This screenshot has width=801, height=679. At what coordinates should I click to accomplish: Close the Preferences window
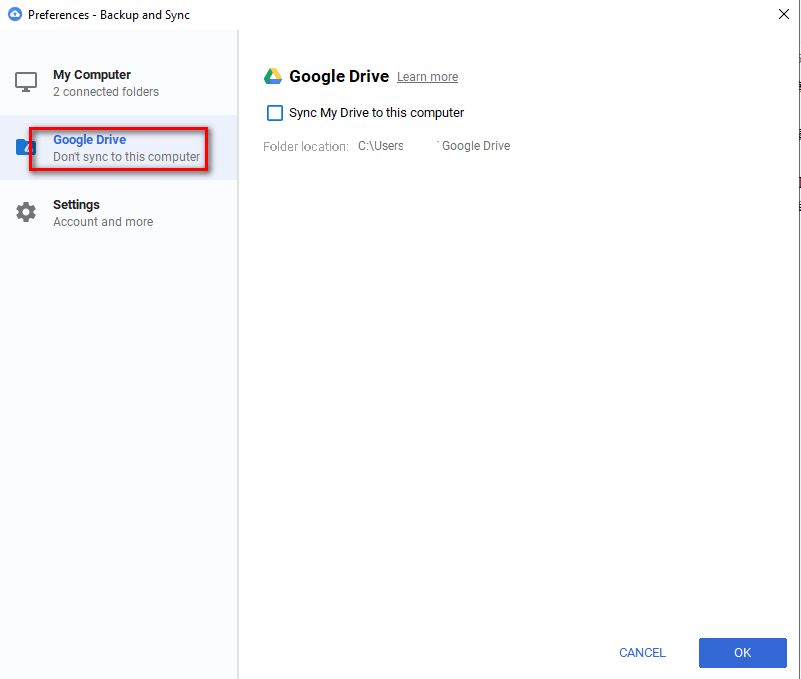[783, 14]
